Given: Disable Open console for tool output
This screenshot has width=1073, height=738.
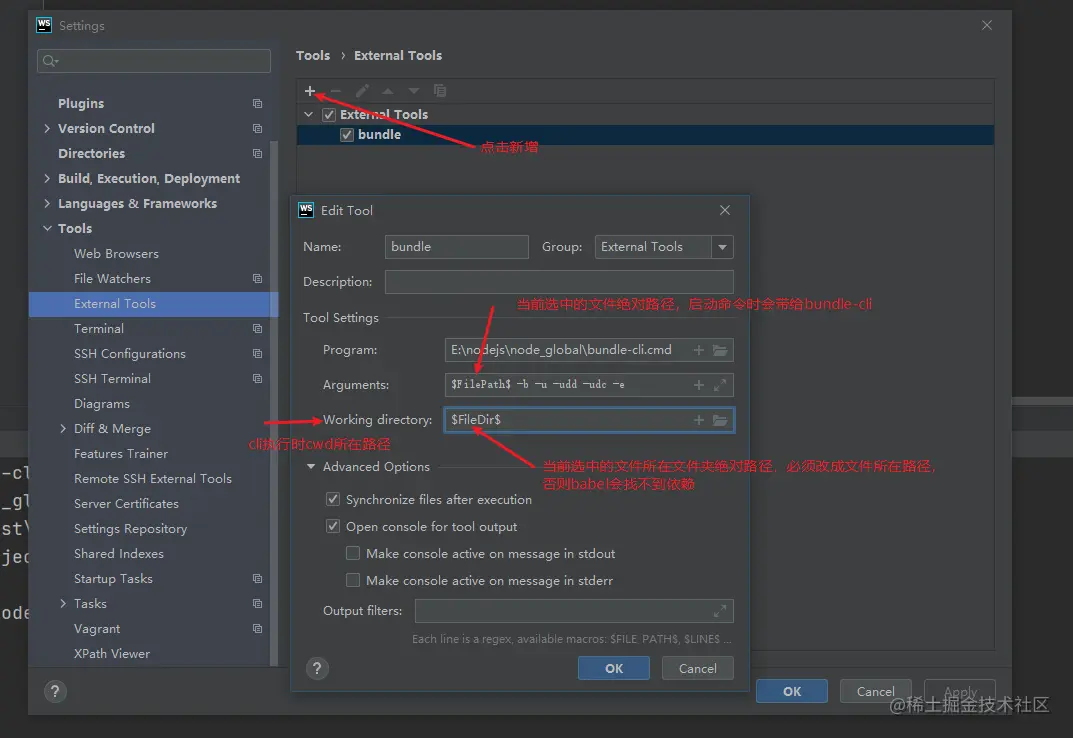Looking at the screenshot, I should [x=333, y=526].
